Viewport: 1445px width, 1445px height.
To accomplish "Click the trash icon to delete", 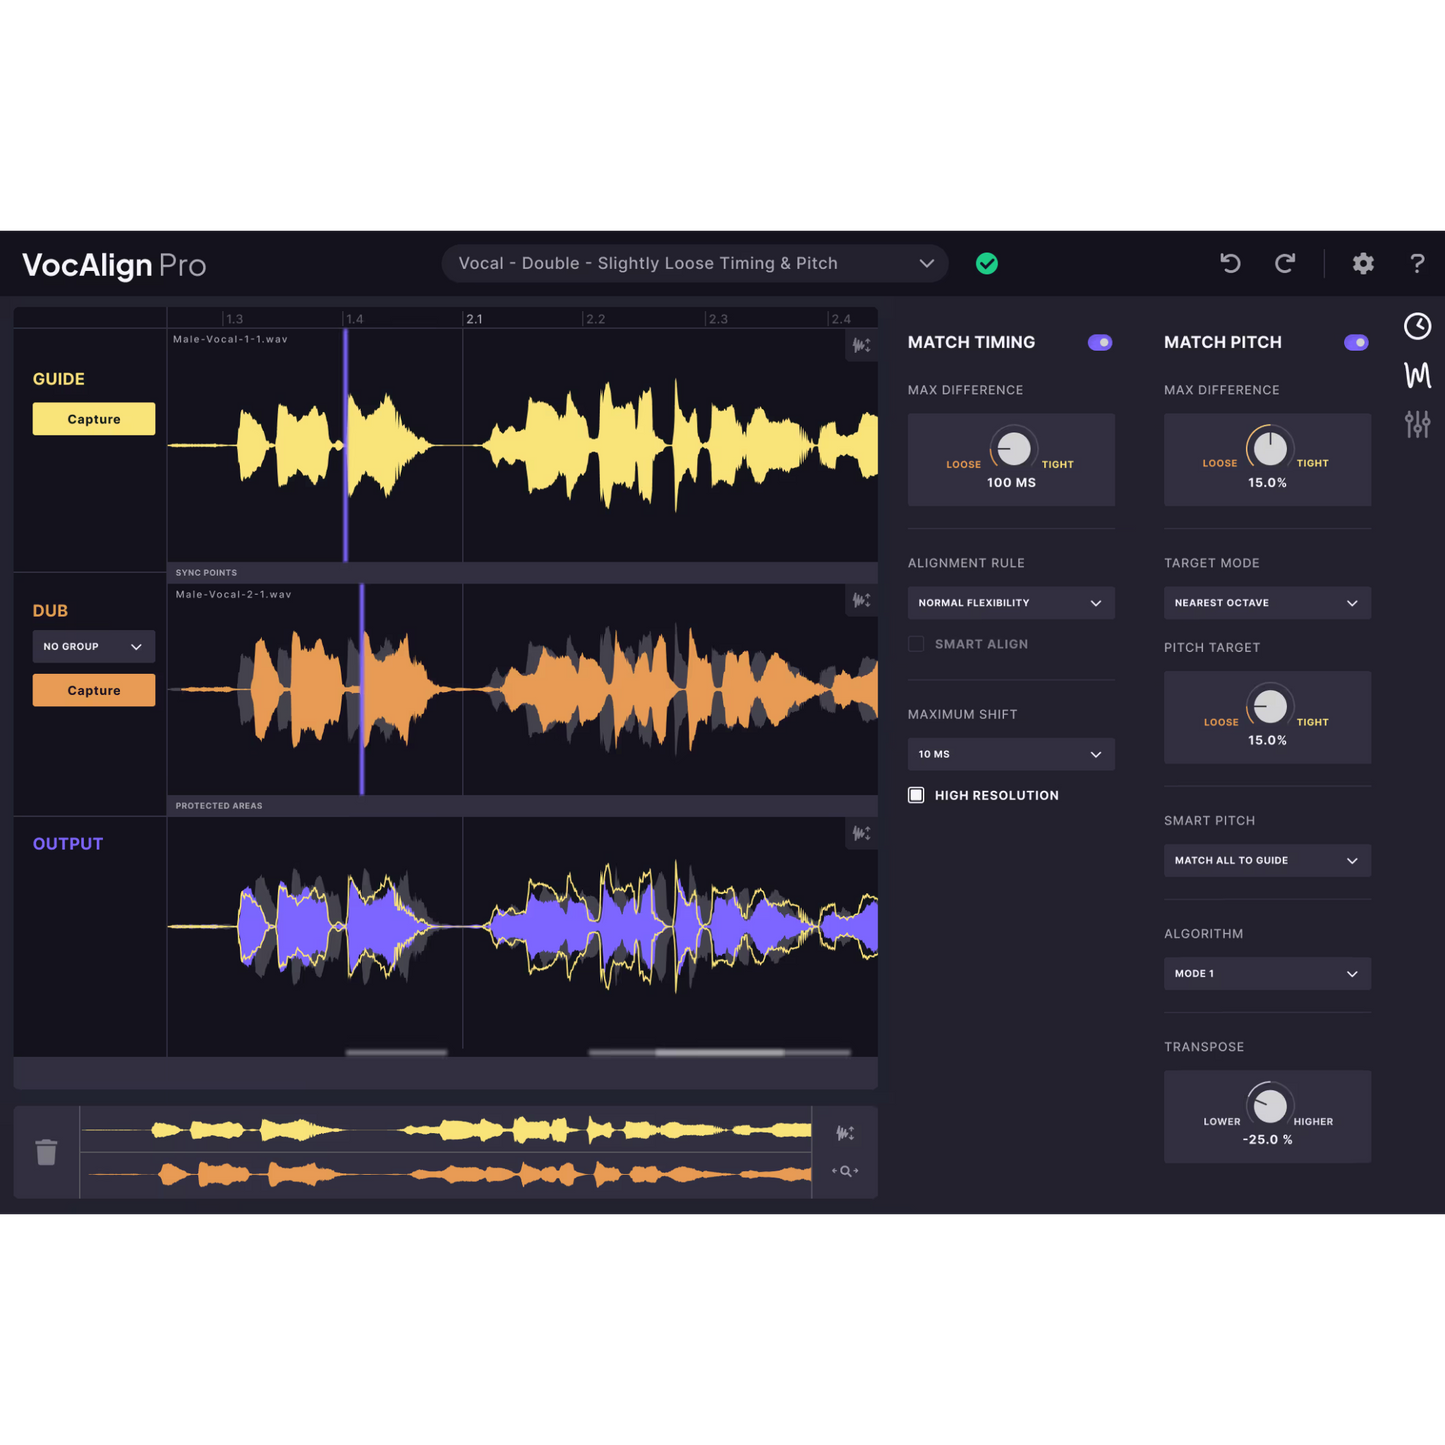I will point(46,1152).
